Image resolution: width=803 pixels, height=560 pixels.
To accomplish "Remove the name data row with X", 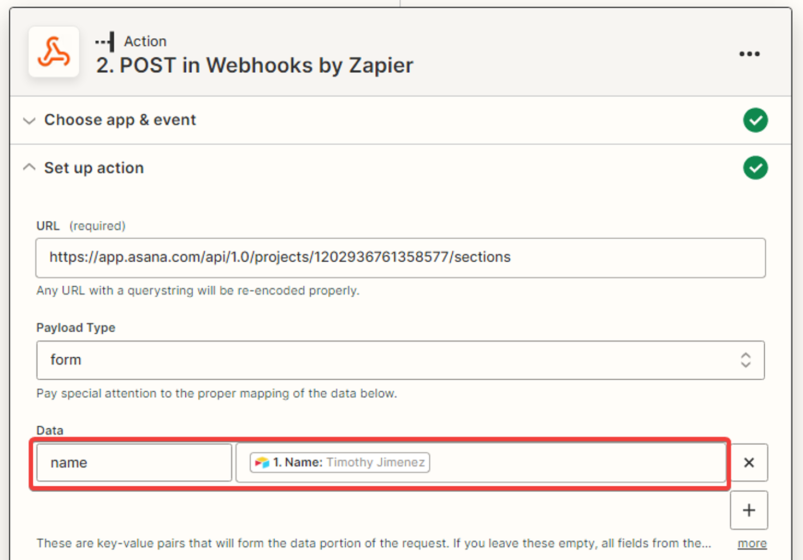I will tap(749, 463).
